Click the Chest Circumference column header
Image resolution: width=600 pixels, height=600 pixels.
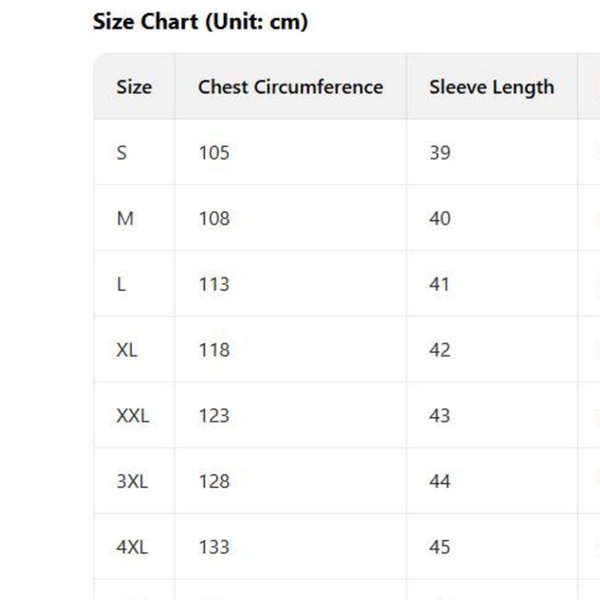(x=290, y=87)
